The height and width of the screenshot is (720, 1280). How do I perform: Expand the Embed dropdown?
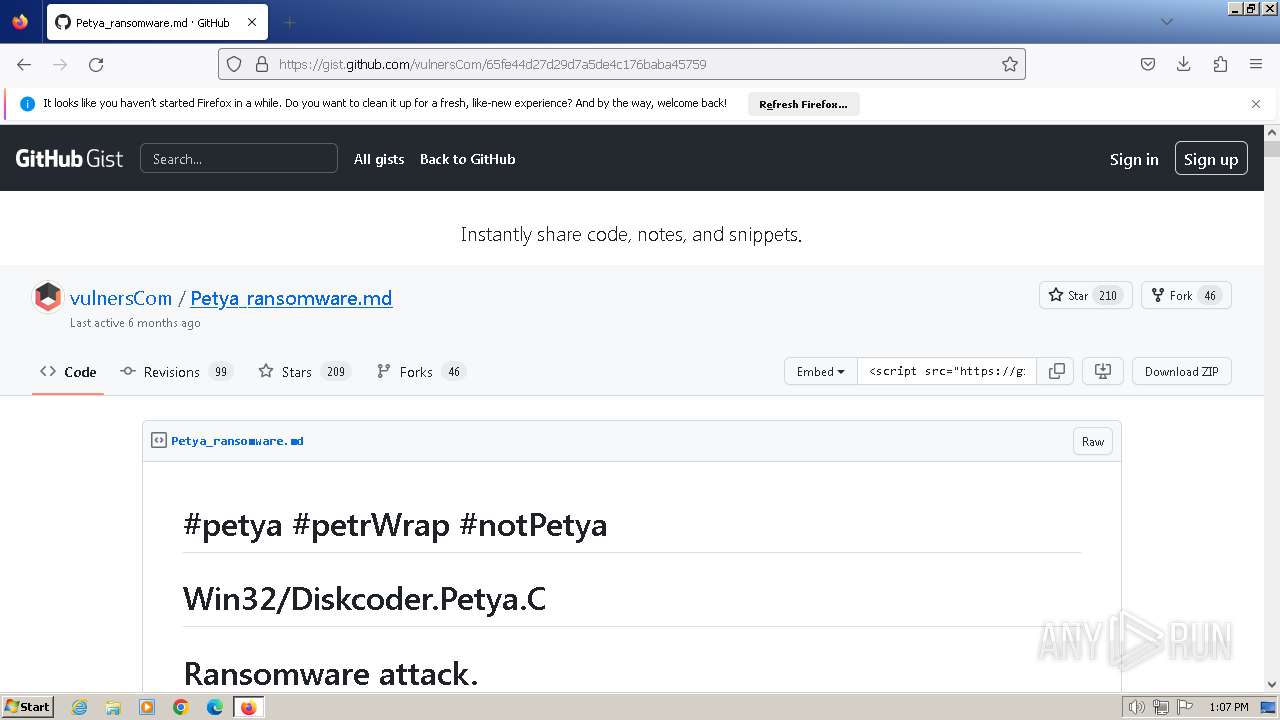(821, 371)
